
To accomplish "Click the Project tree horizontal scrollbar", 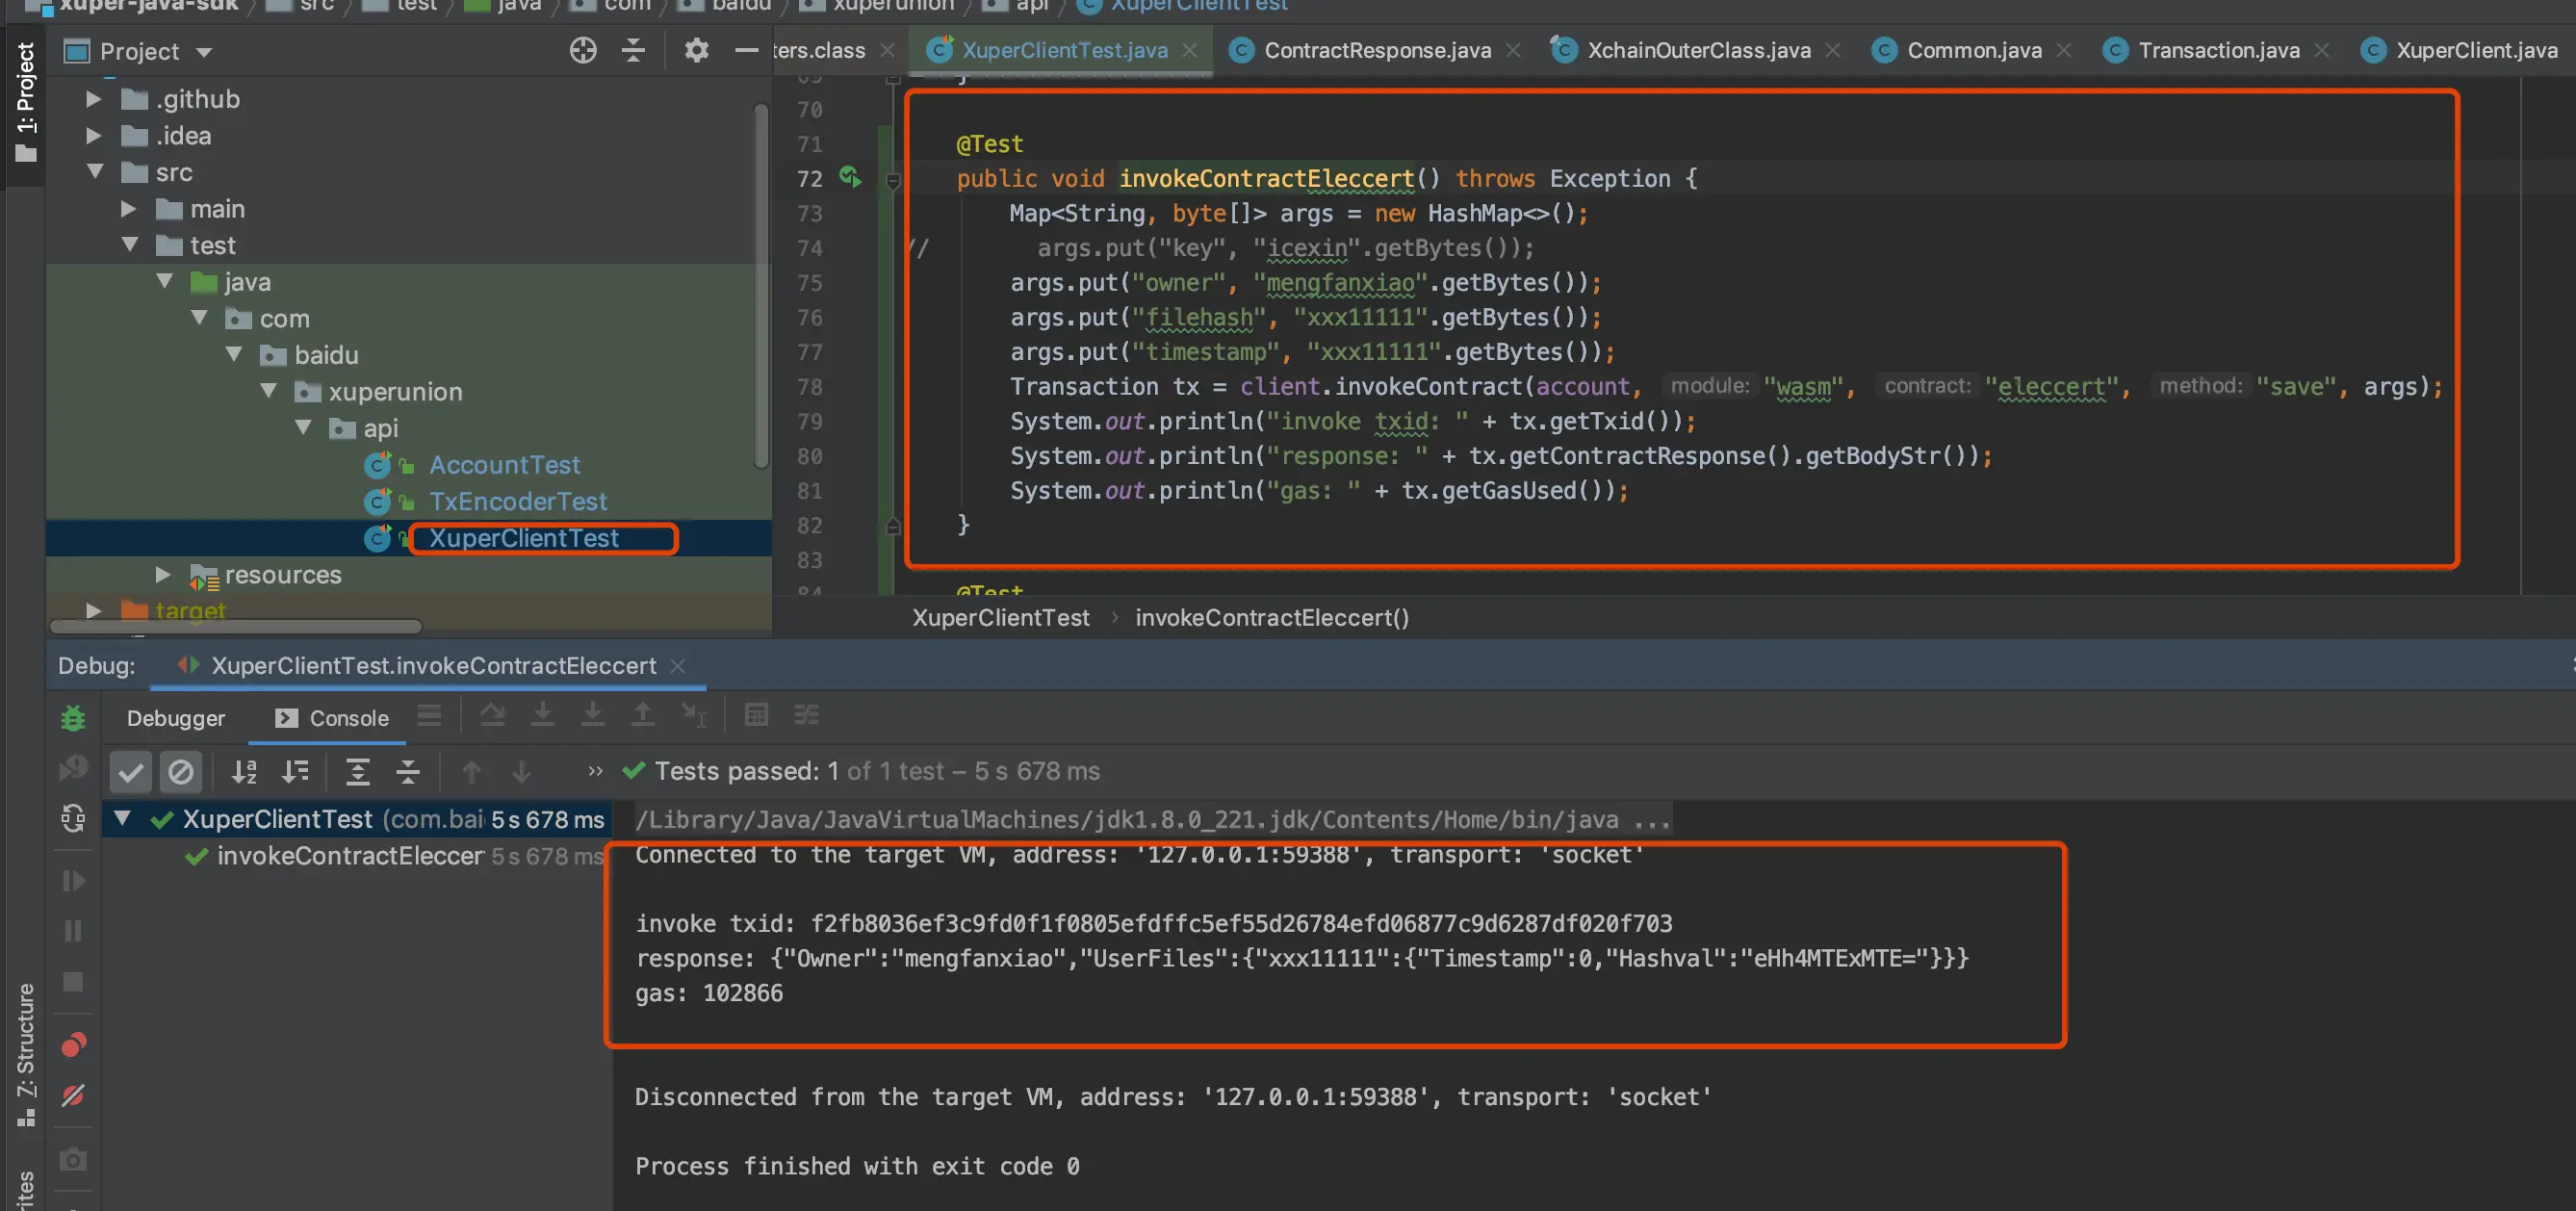I will 236,627.
